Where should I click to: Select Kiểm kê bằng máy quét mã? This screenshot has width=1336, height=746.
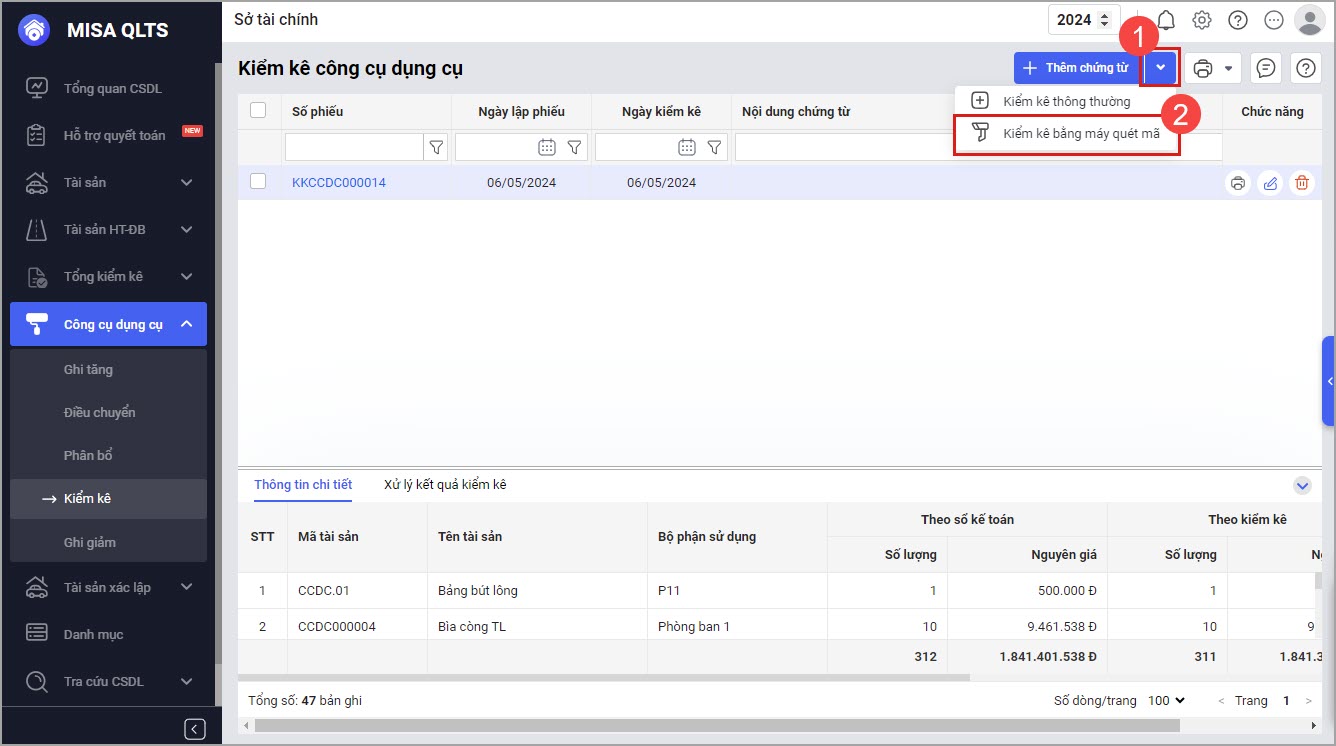point(1080,134)
